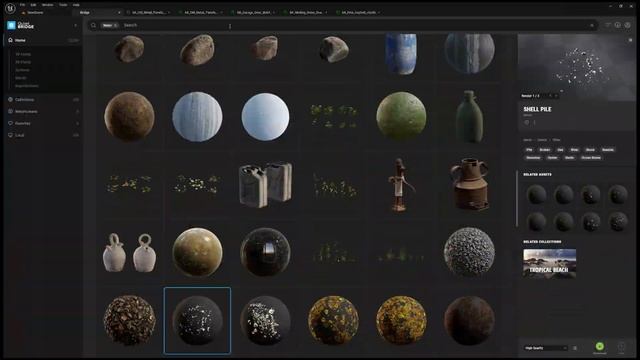
Task: Open the filter icon at top right of search bar
Action: coord(607,25)
